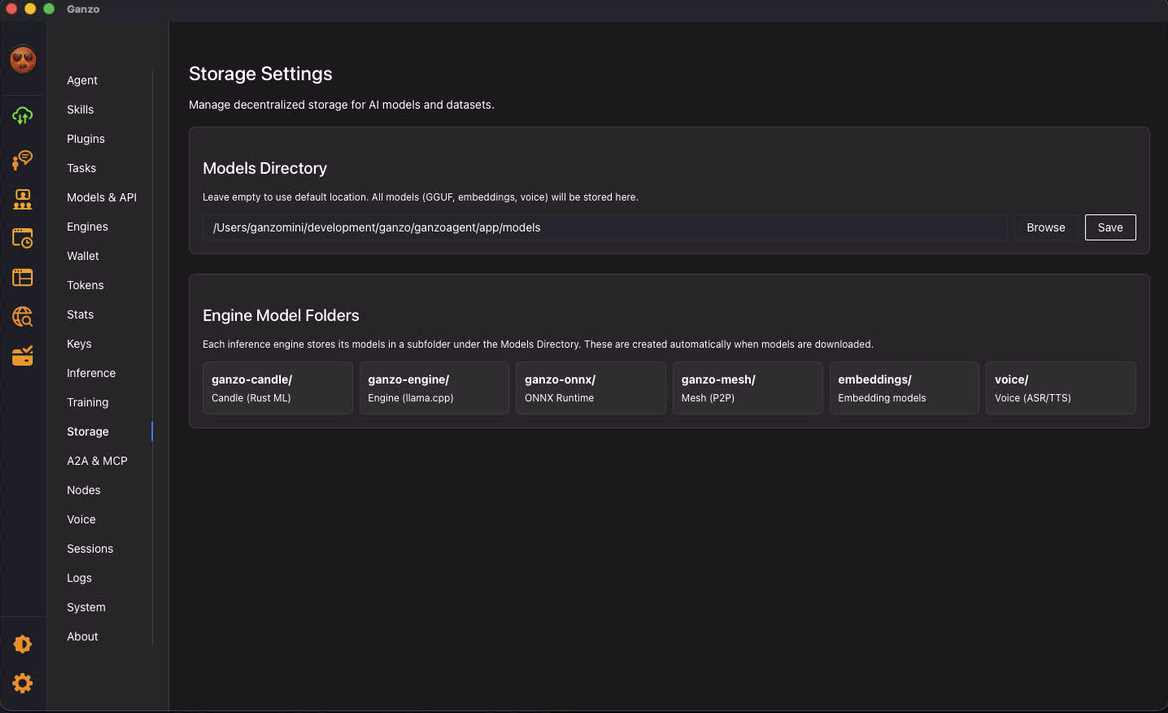Open the globe search icon

22,317
